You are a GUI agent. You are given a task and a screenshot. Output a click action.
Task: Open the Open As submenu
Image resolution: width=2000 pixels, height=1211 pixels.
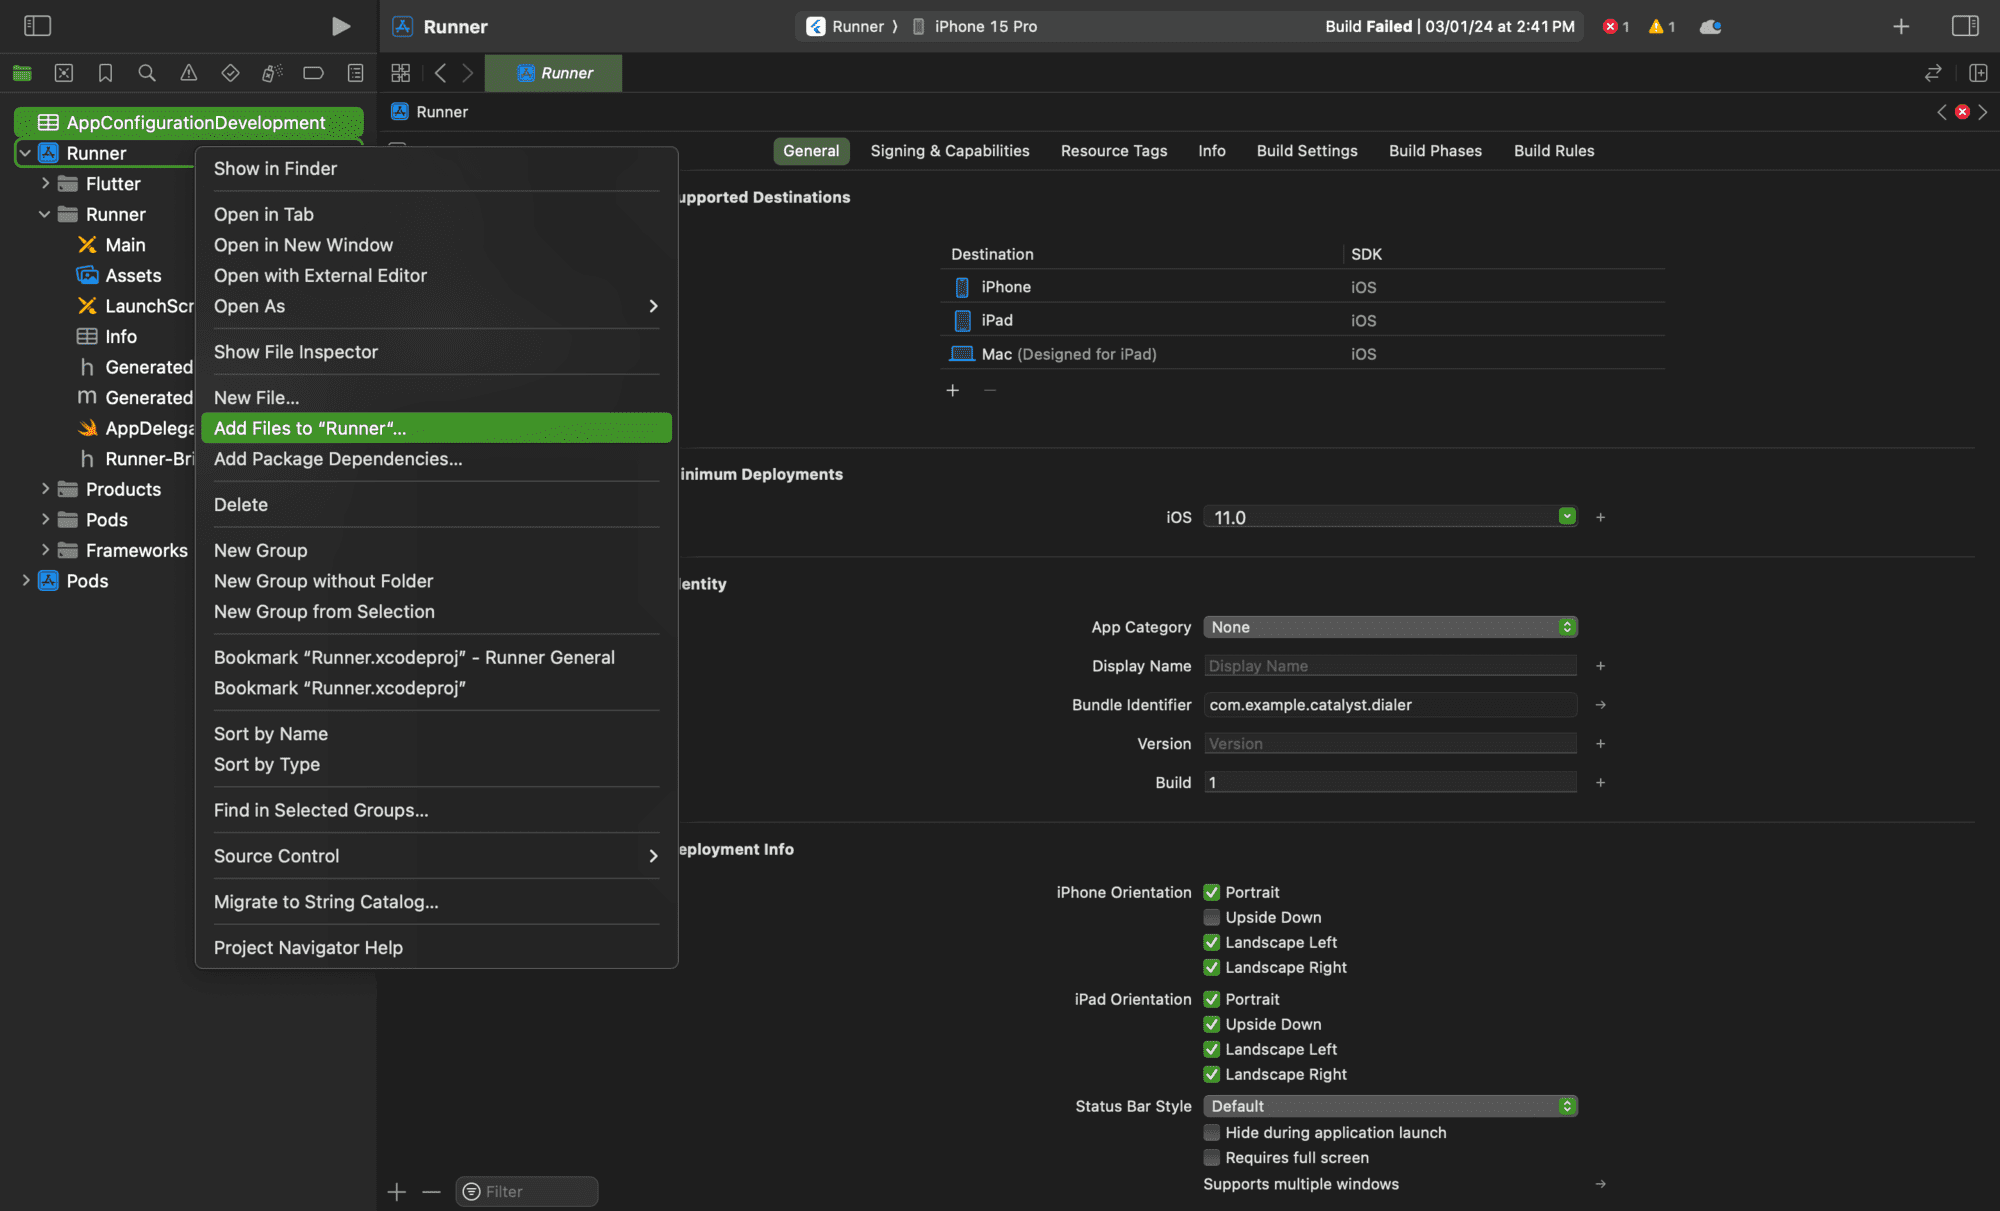point(436,306)
